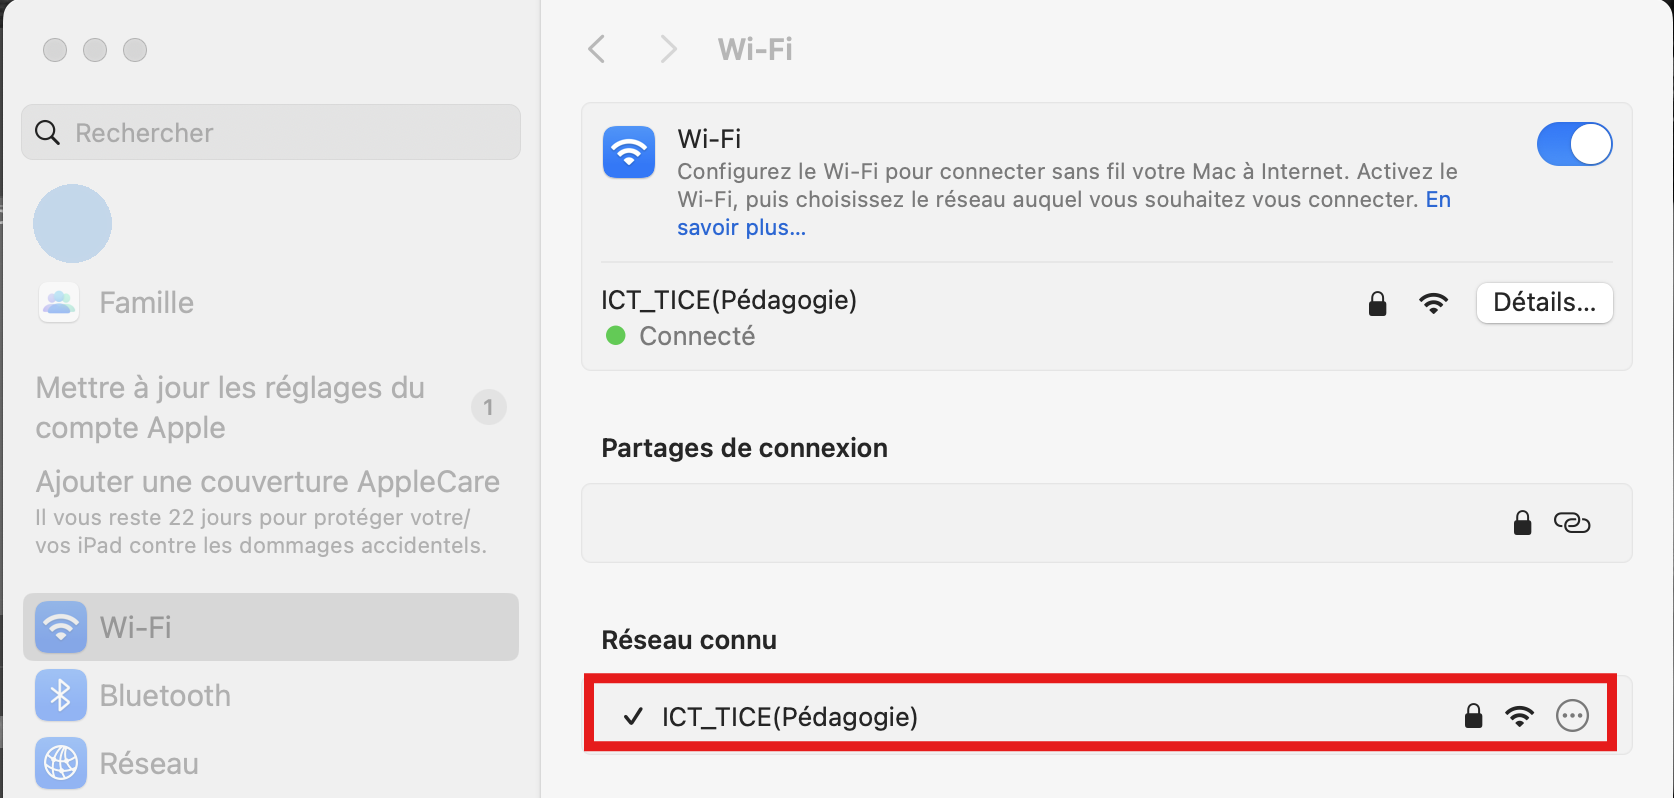This screenshot has height=798, width=1674.
Task: Click the magnifying glass in the search field
Action: 47,132
